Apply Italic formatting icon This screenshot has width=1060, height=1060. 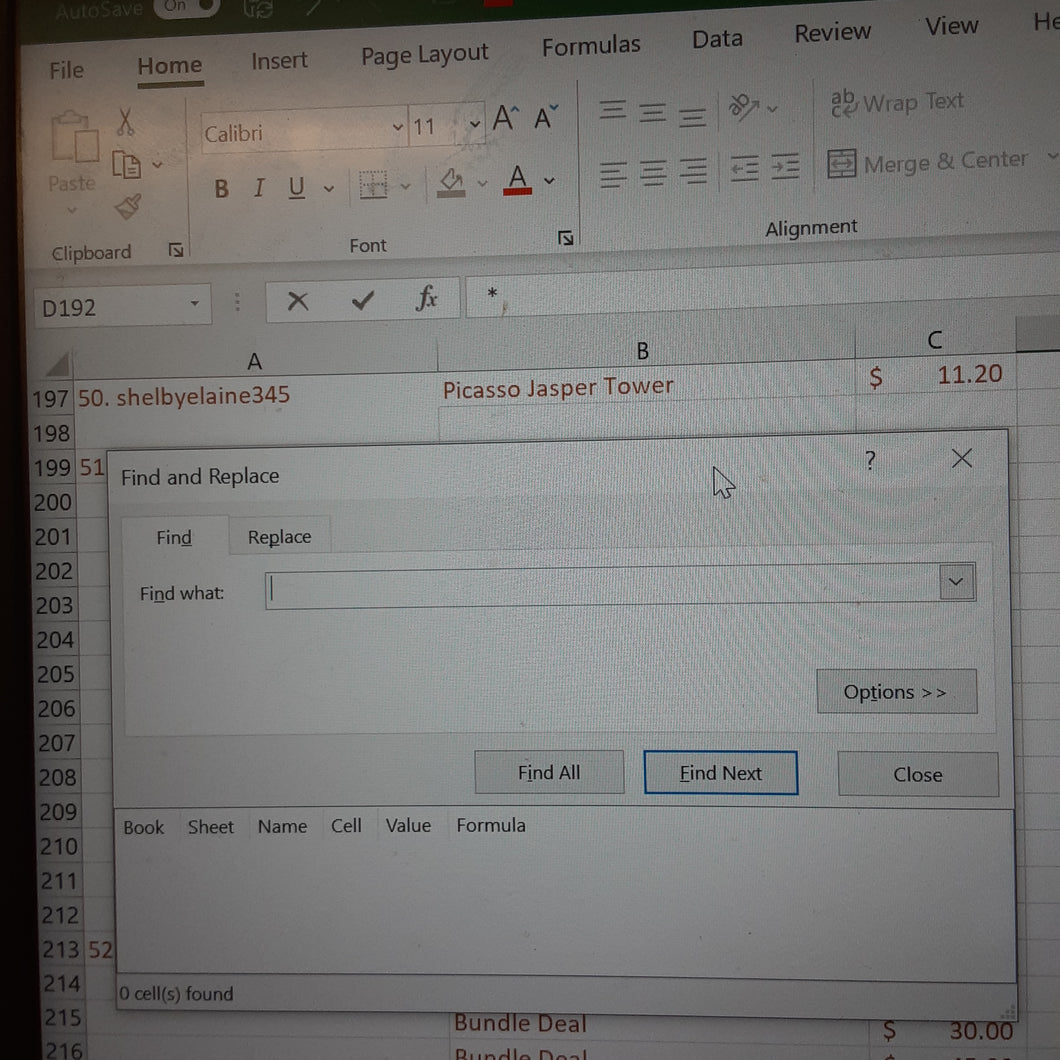tap(259, 187)
